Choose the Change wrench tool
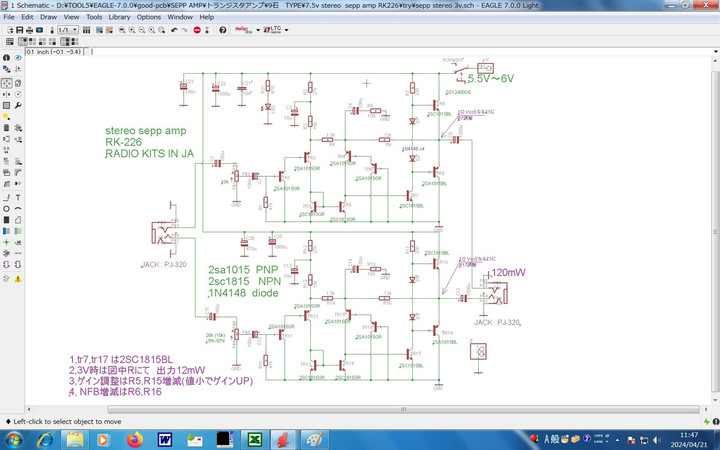Image resolution: width=720 pixels, height=450 pixels. click(20, 105)
